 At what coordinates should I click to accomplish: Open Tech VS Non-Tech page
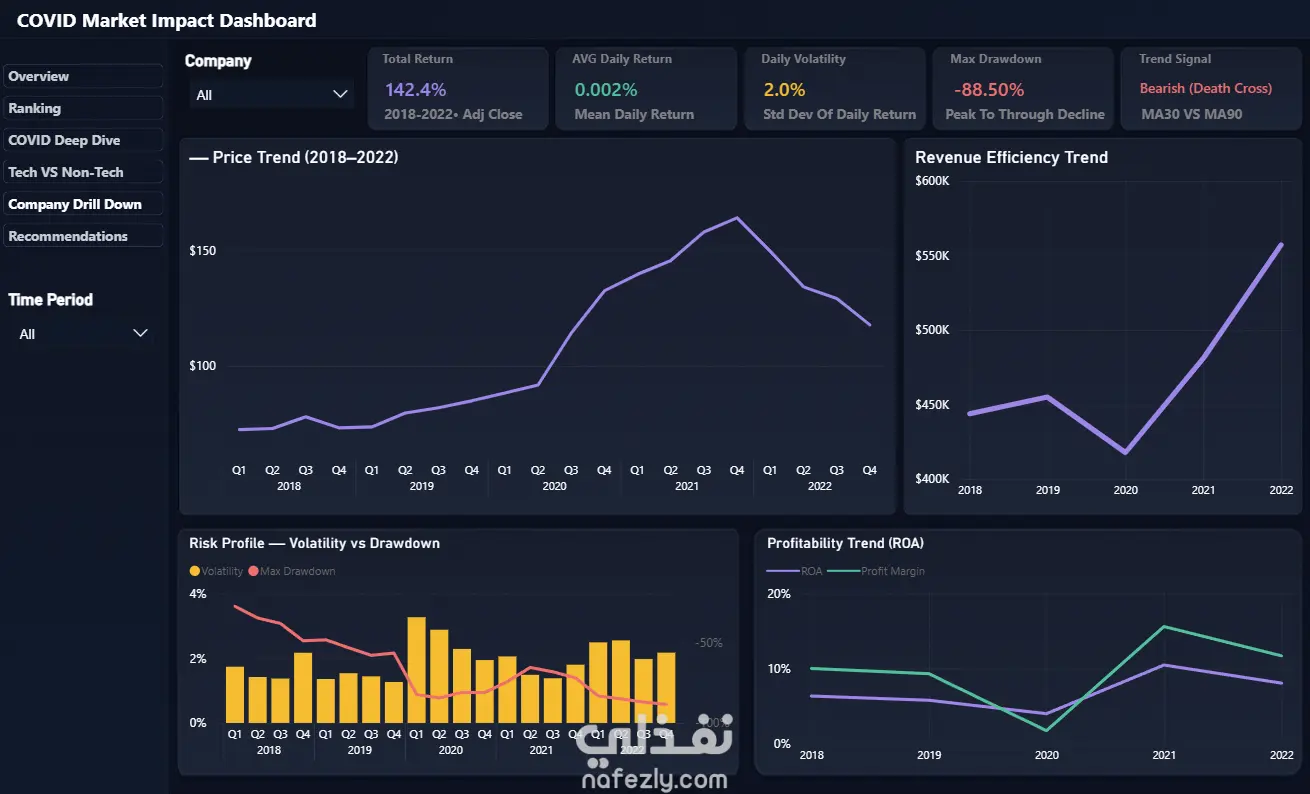pyautogui.click(x=83, y=172)
